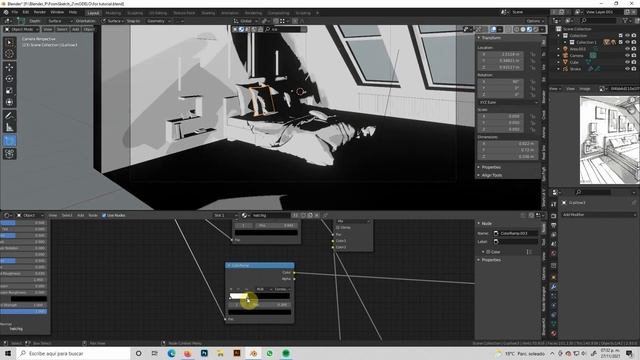Open Microsoft Edge from the taskbar
640x360 pixels.
click(171, 353)
